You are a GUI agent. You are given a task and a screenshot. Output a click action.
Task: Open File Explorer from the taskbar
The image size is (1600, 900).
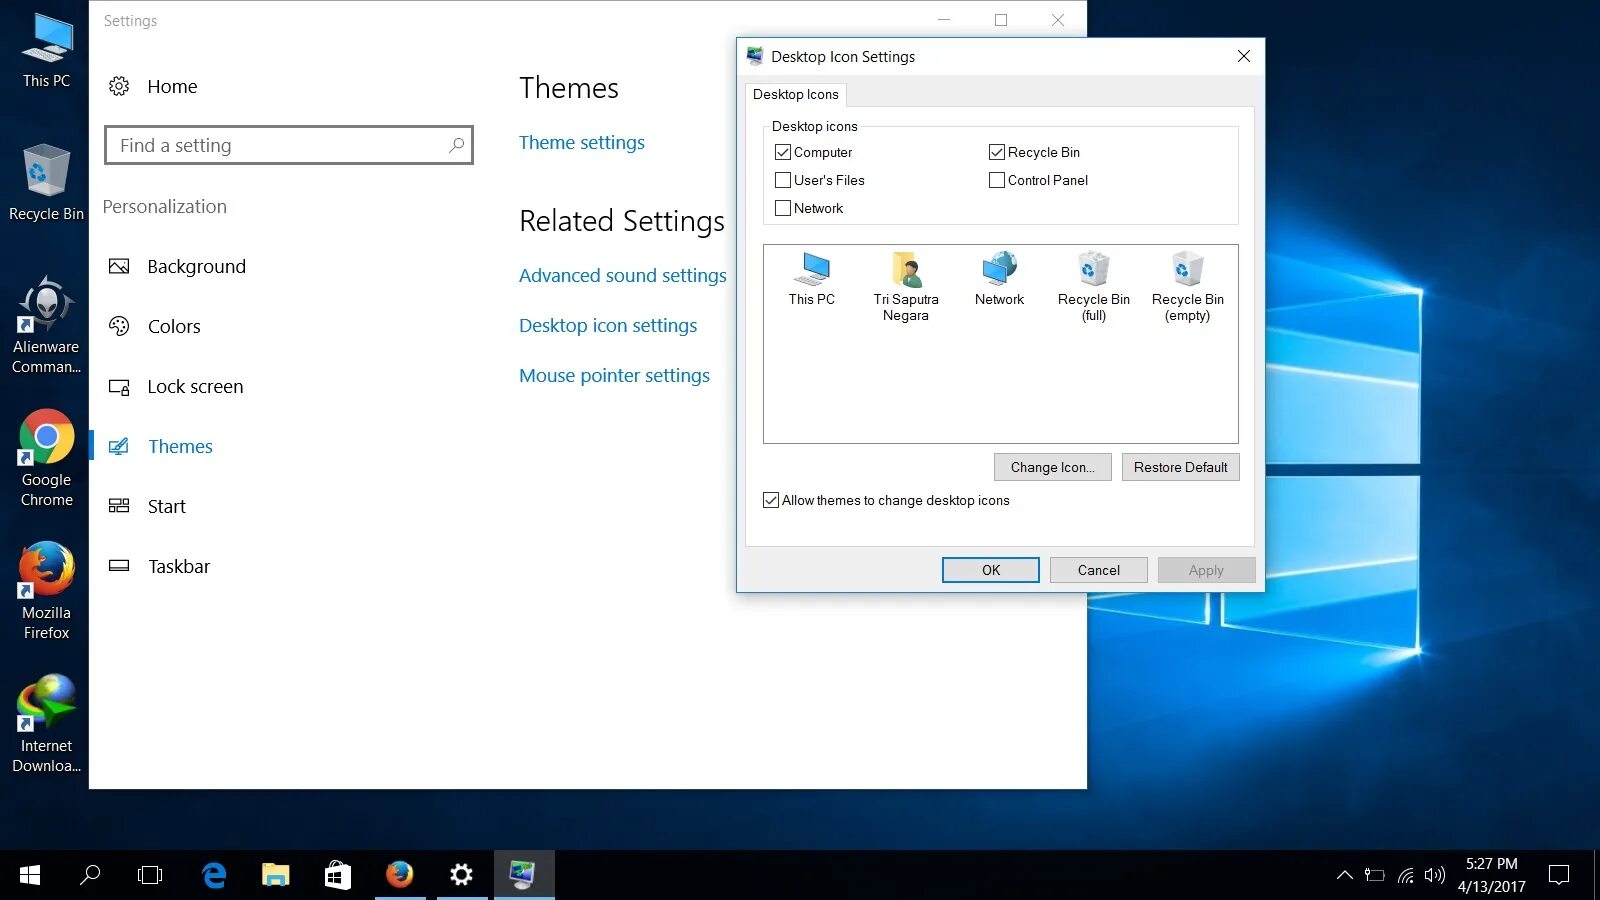(275, 875)
